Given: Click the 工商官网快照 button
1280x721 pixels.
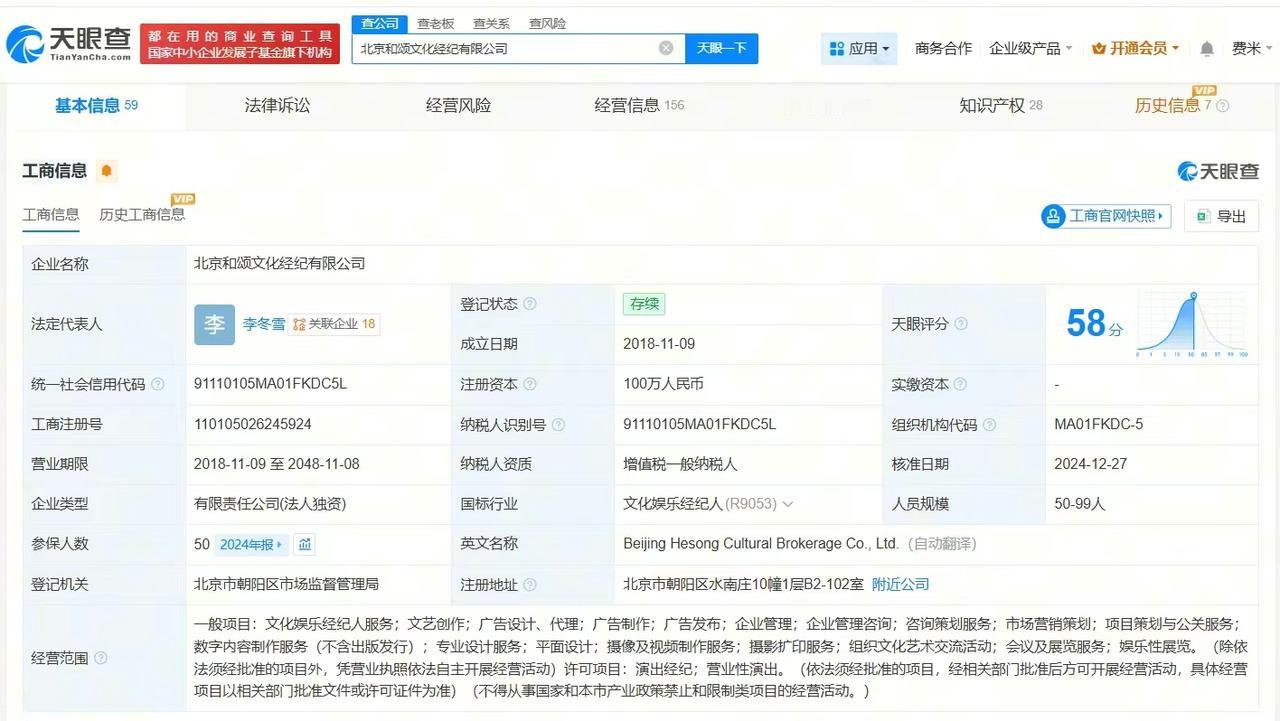Looking at the screenshot, I should point(1106,216).
